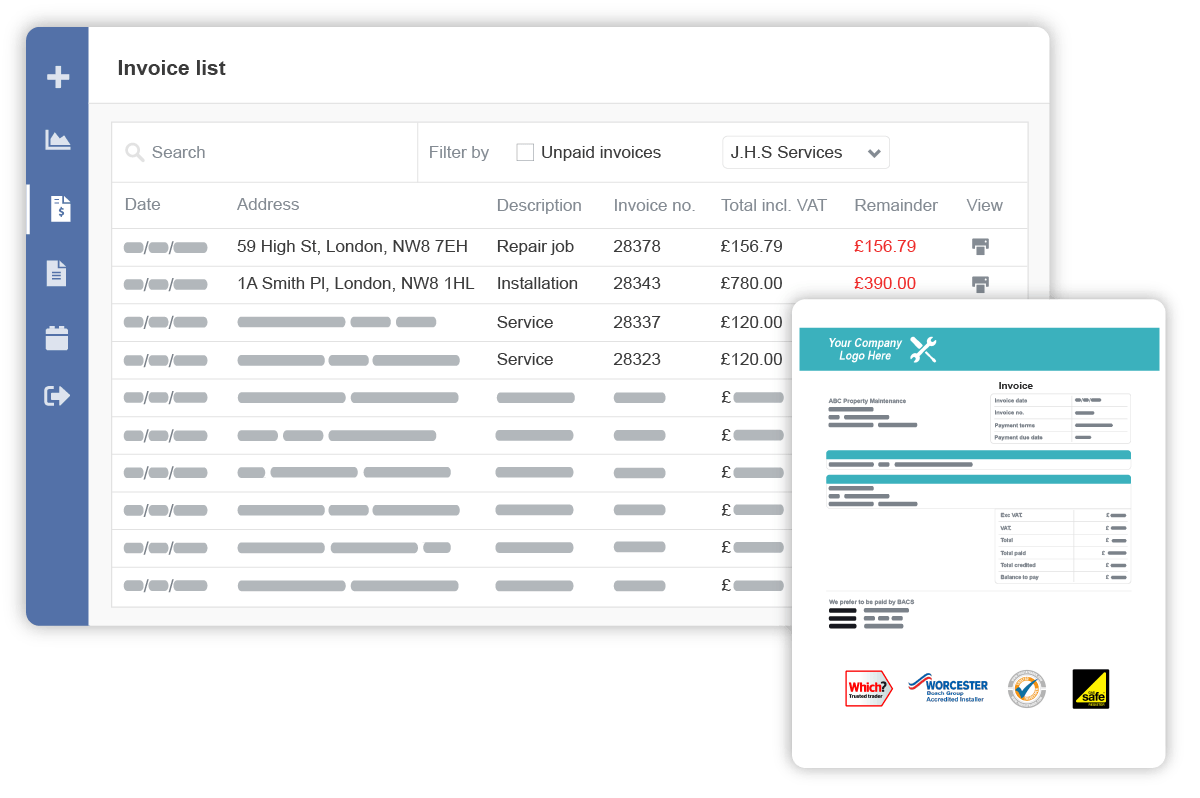
Task: Click the Which? Trusted Trader badge
Action: pos(866,688)
